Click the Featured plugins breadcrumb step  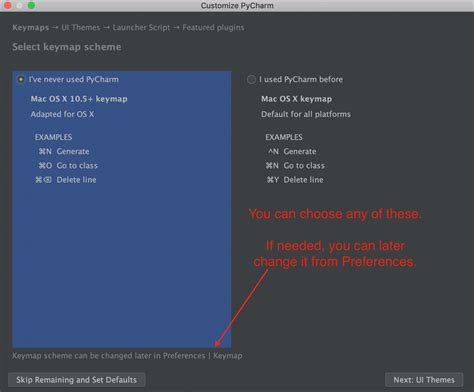point(213,28)
